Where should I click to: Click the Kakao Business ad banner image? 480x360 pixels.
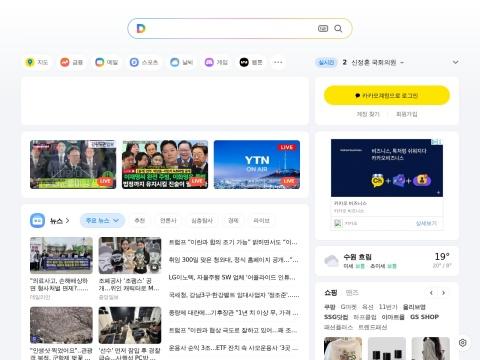[387, 168]
